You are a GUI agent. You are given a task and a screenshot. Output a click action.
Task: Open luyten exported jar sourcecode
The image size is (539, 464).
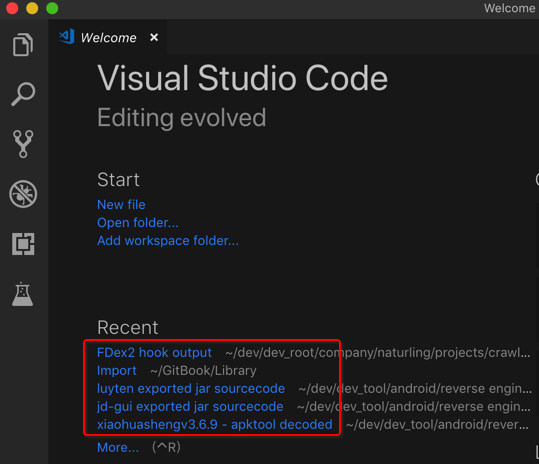point(191,388)
